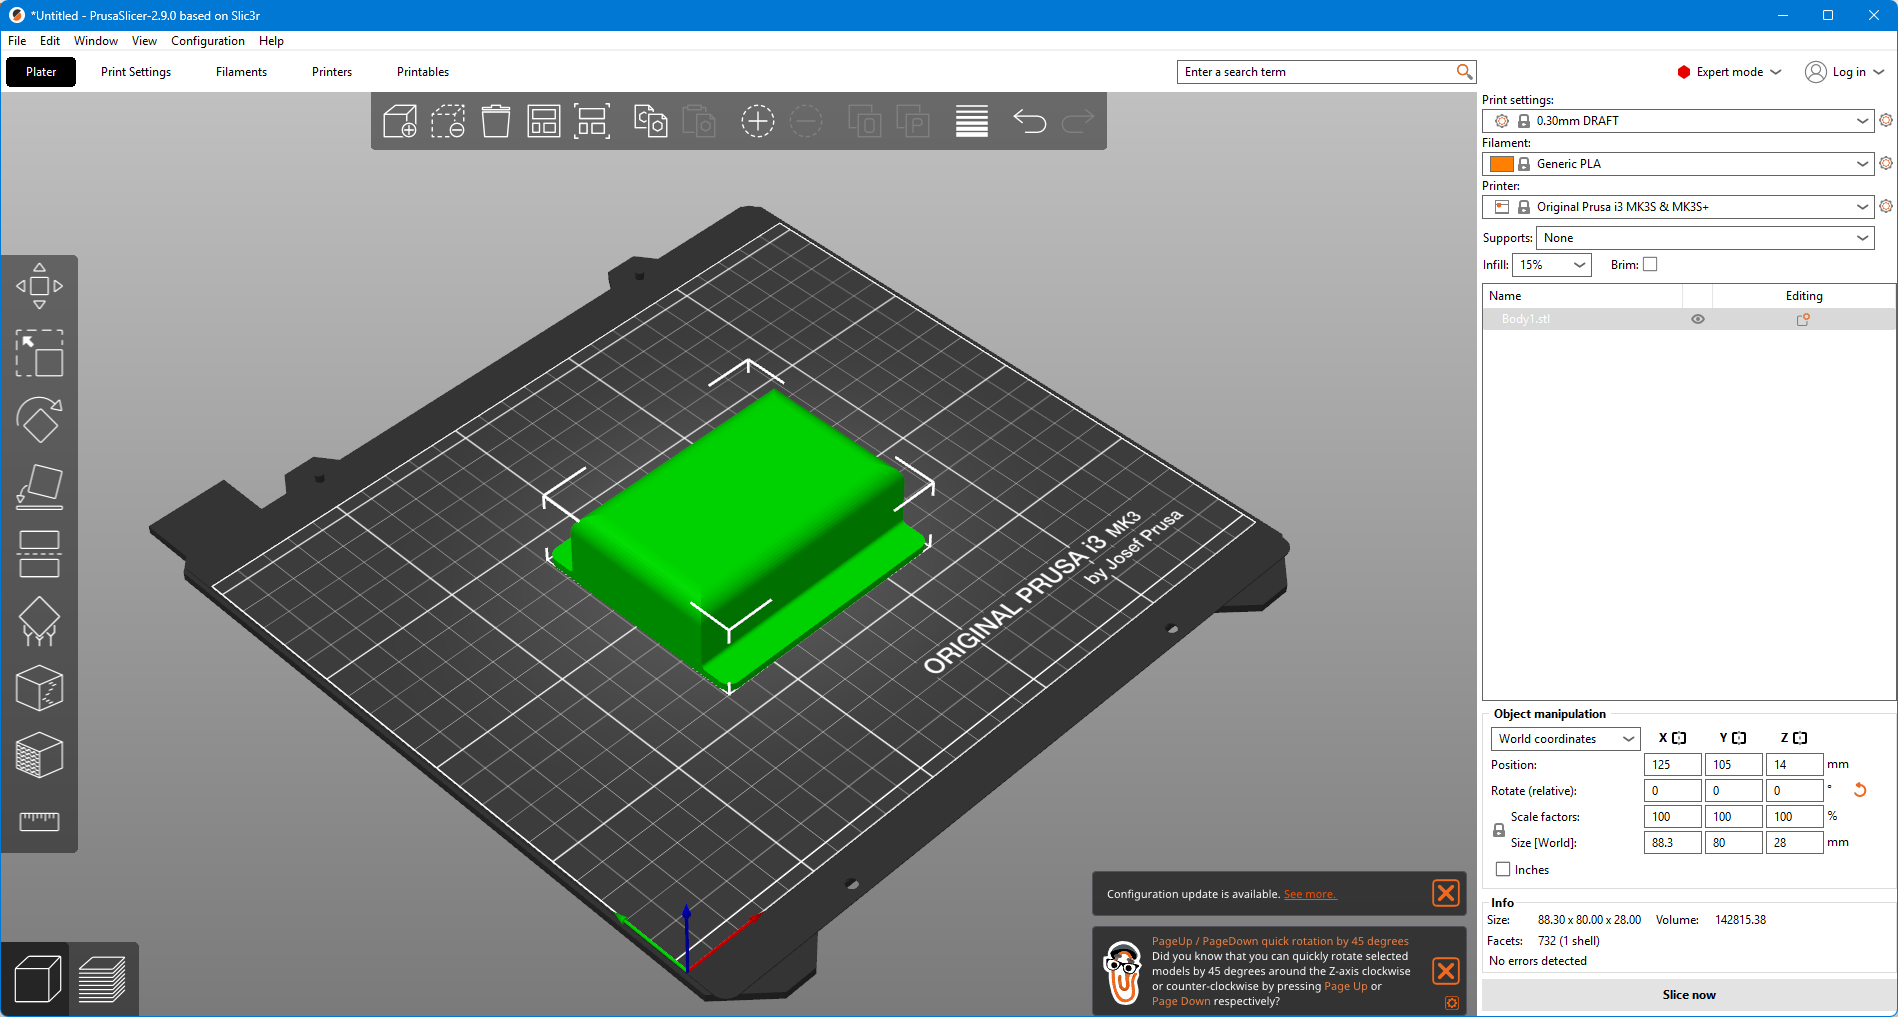This screenshot has width=1898, height=1017.
Task: Click the Add object icon in top toolbar
Action: coord(400,121)
